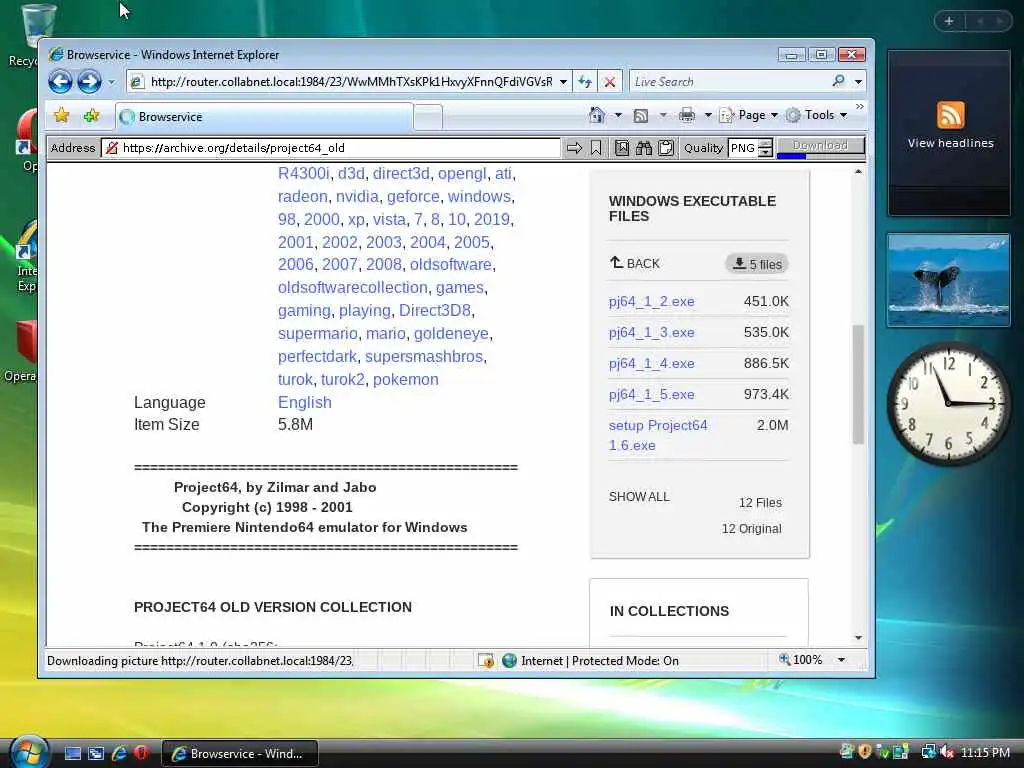Click the blue download progress bar

click(x=792, y=155)
